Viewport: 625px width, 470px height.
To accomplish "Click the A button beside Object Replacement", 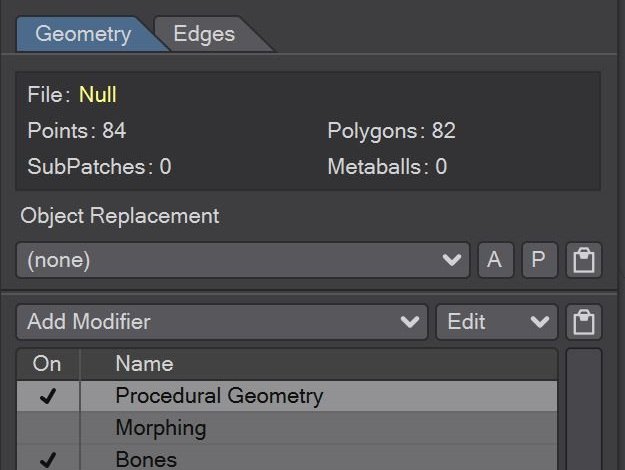I will pos(495,260).
